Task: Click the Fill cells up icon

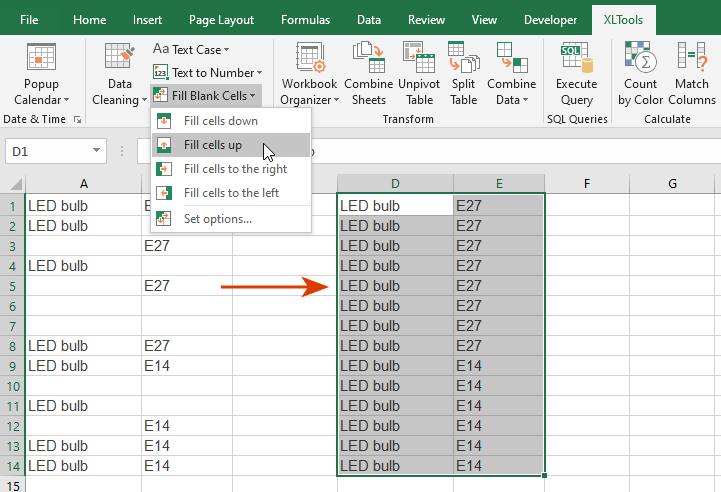Action: pos(164,145)
